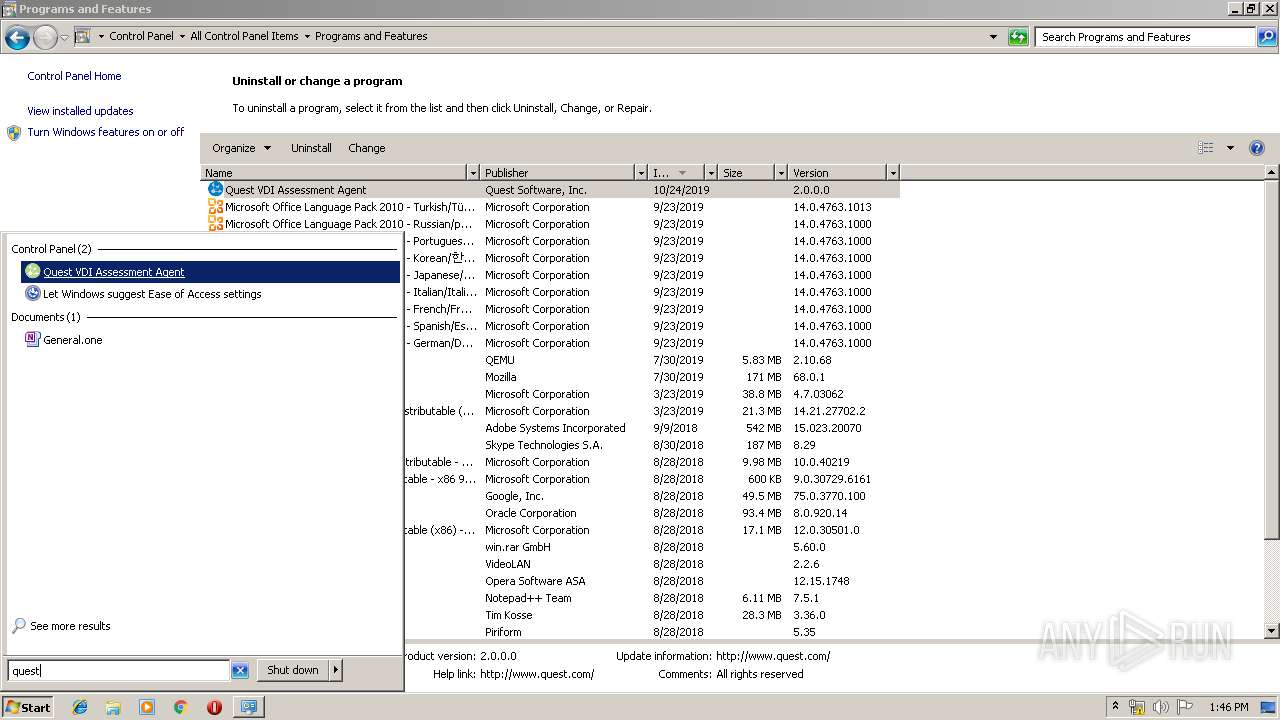Click the Back navigation arrow
This screenshot has height=720, width=1280.
coord(17,38)
